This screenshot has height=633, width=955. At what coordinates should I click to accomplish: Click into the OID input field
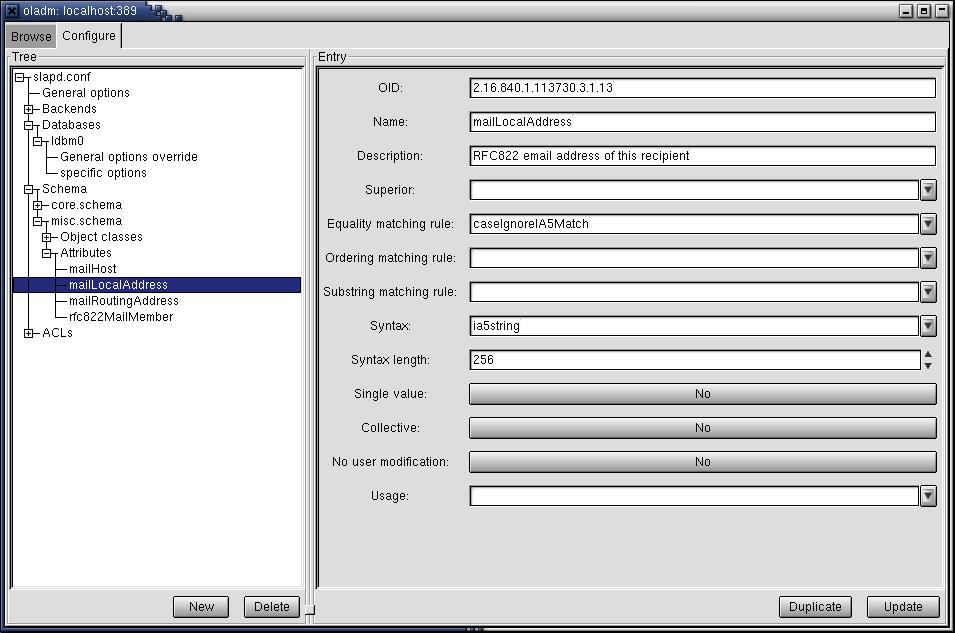(702, 88)
